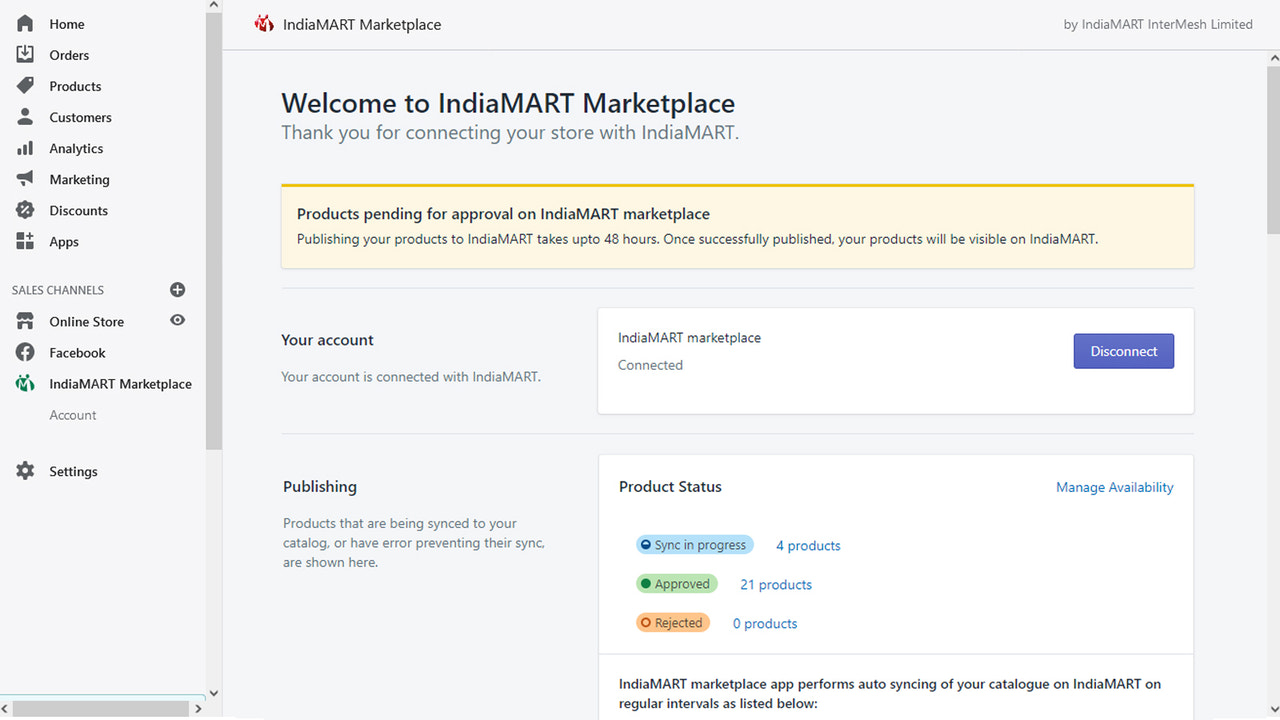Toggle Online Store visibility with the eye icon
Screen dimensions: 1280x720
pyautogui.click(x=177, y=320)
